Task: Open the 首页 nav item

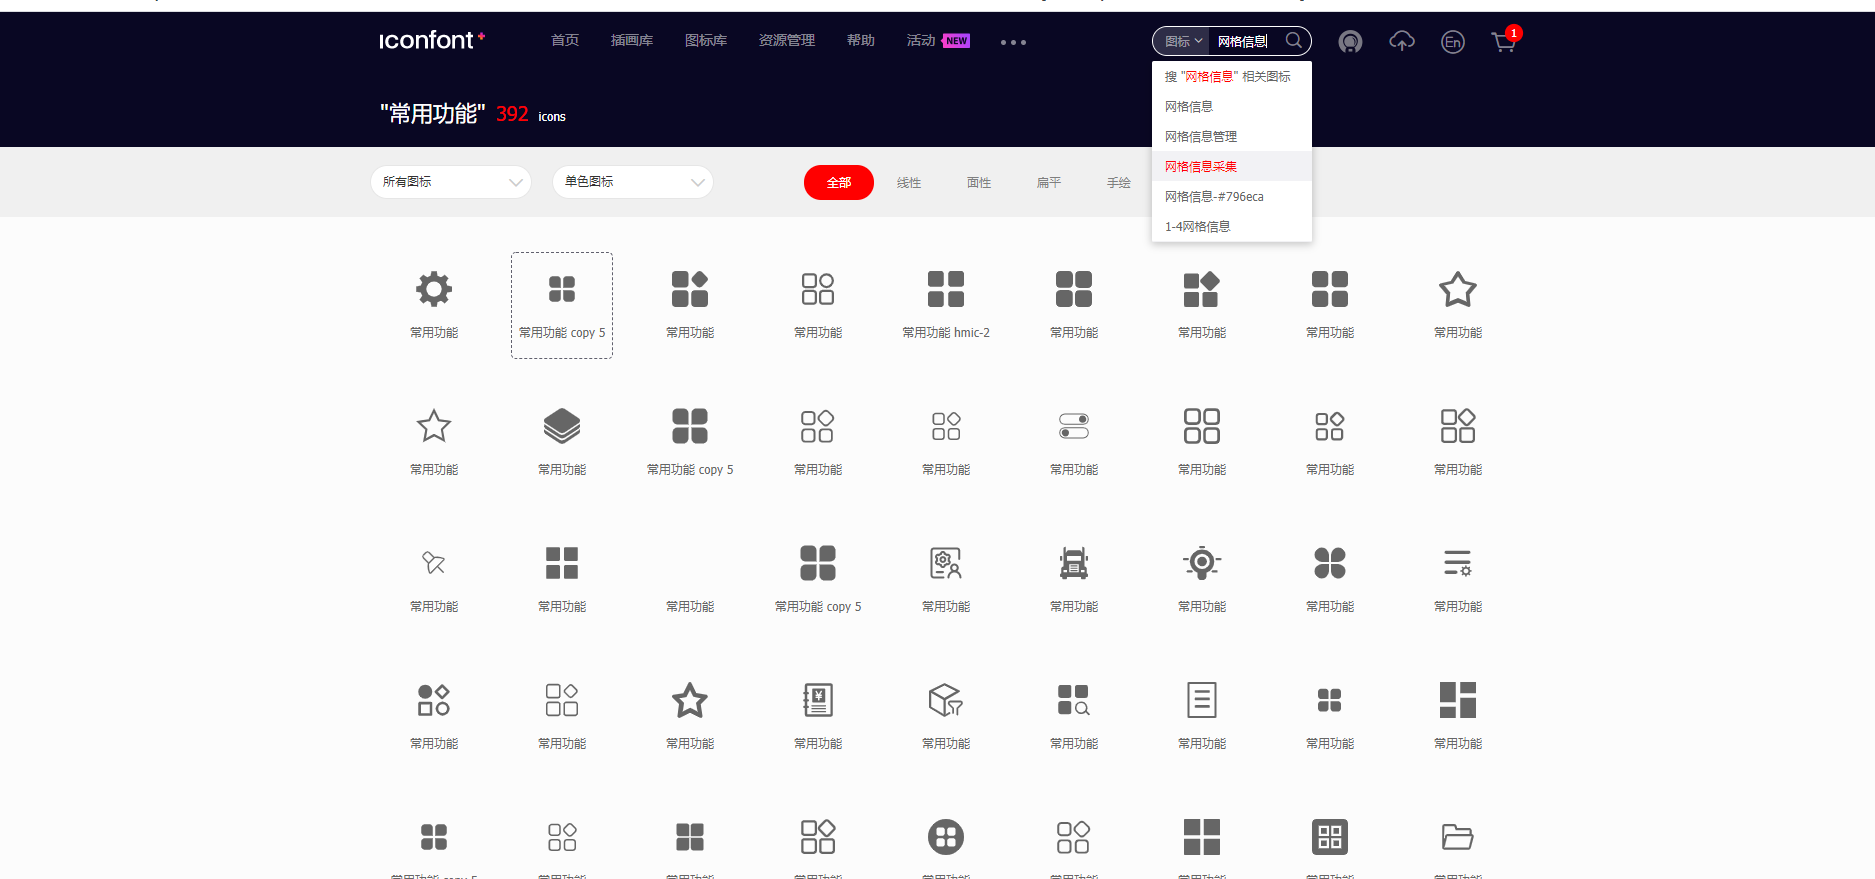Action: click(x=565, y=41)
